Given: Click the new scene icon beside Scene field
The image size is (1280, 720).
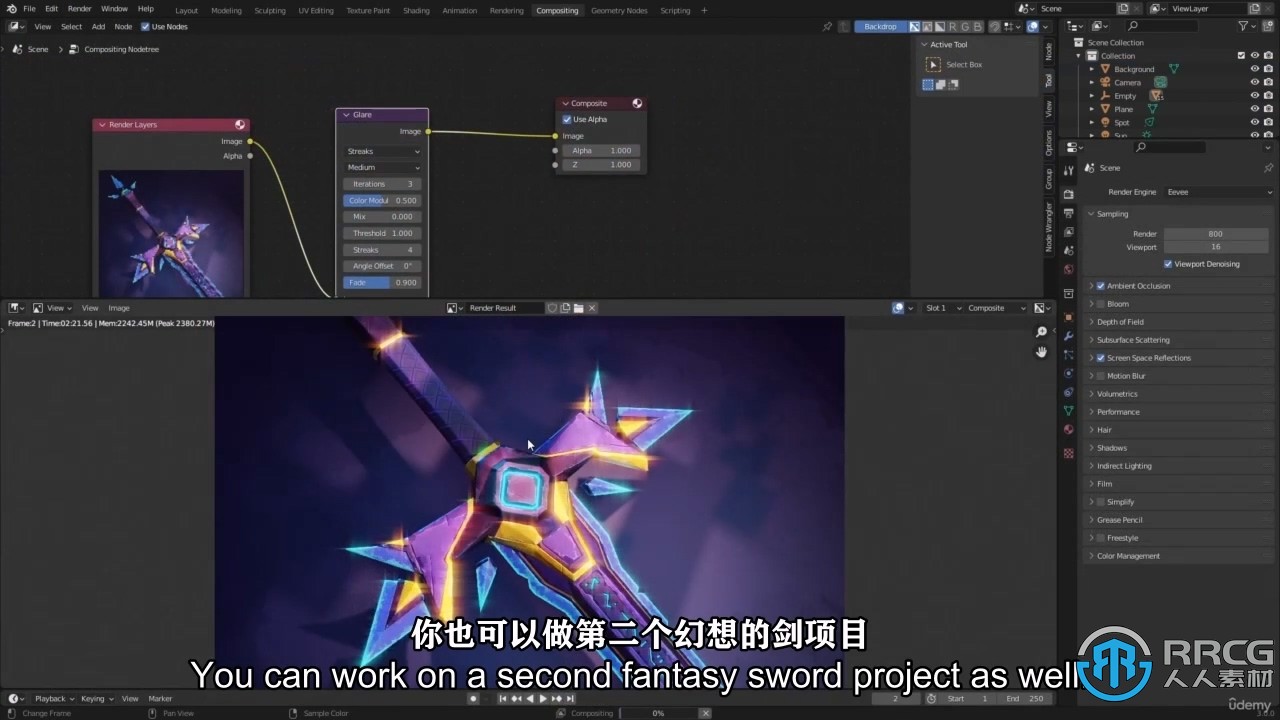Looking at the screenshot, I should click(1124, 8).
